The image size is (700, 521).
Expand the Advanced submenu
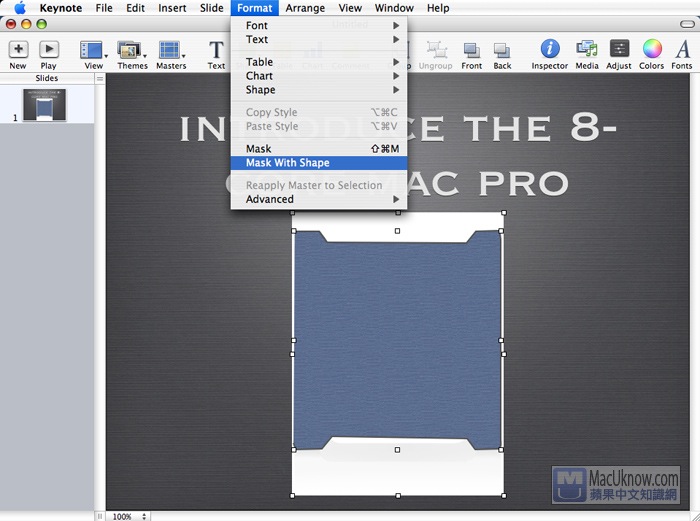[319, 199]
